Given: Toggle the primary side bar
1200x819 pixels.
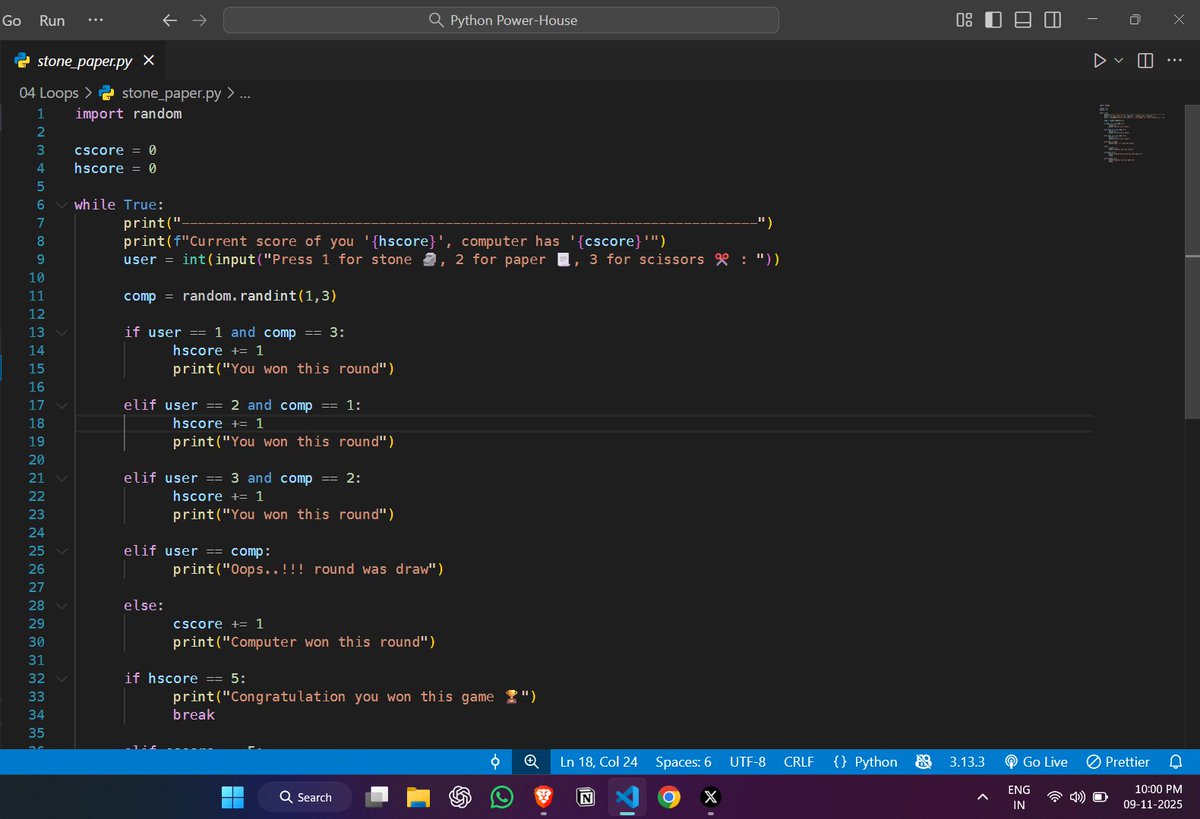Looking at the screenshot, I should (x=993, y=20).
